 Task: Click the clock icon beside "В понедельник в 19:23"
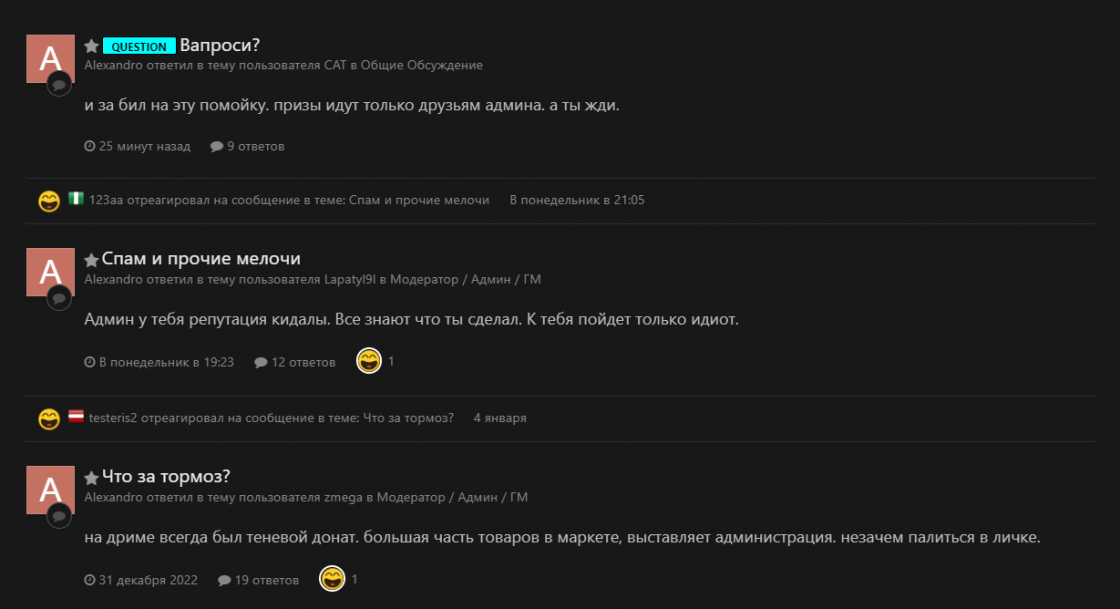pos(91,362)
